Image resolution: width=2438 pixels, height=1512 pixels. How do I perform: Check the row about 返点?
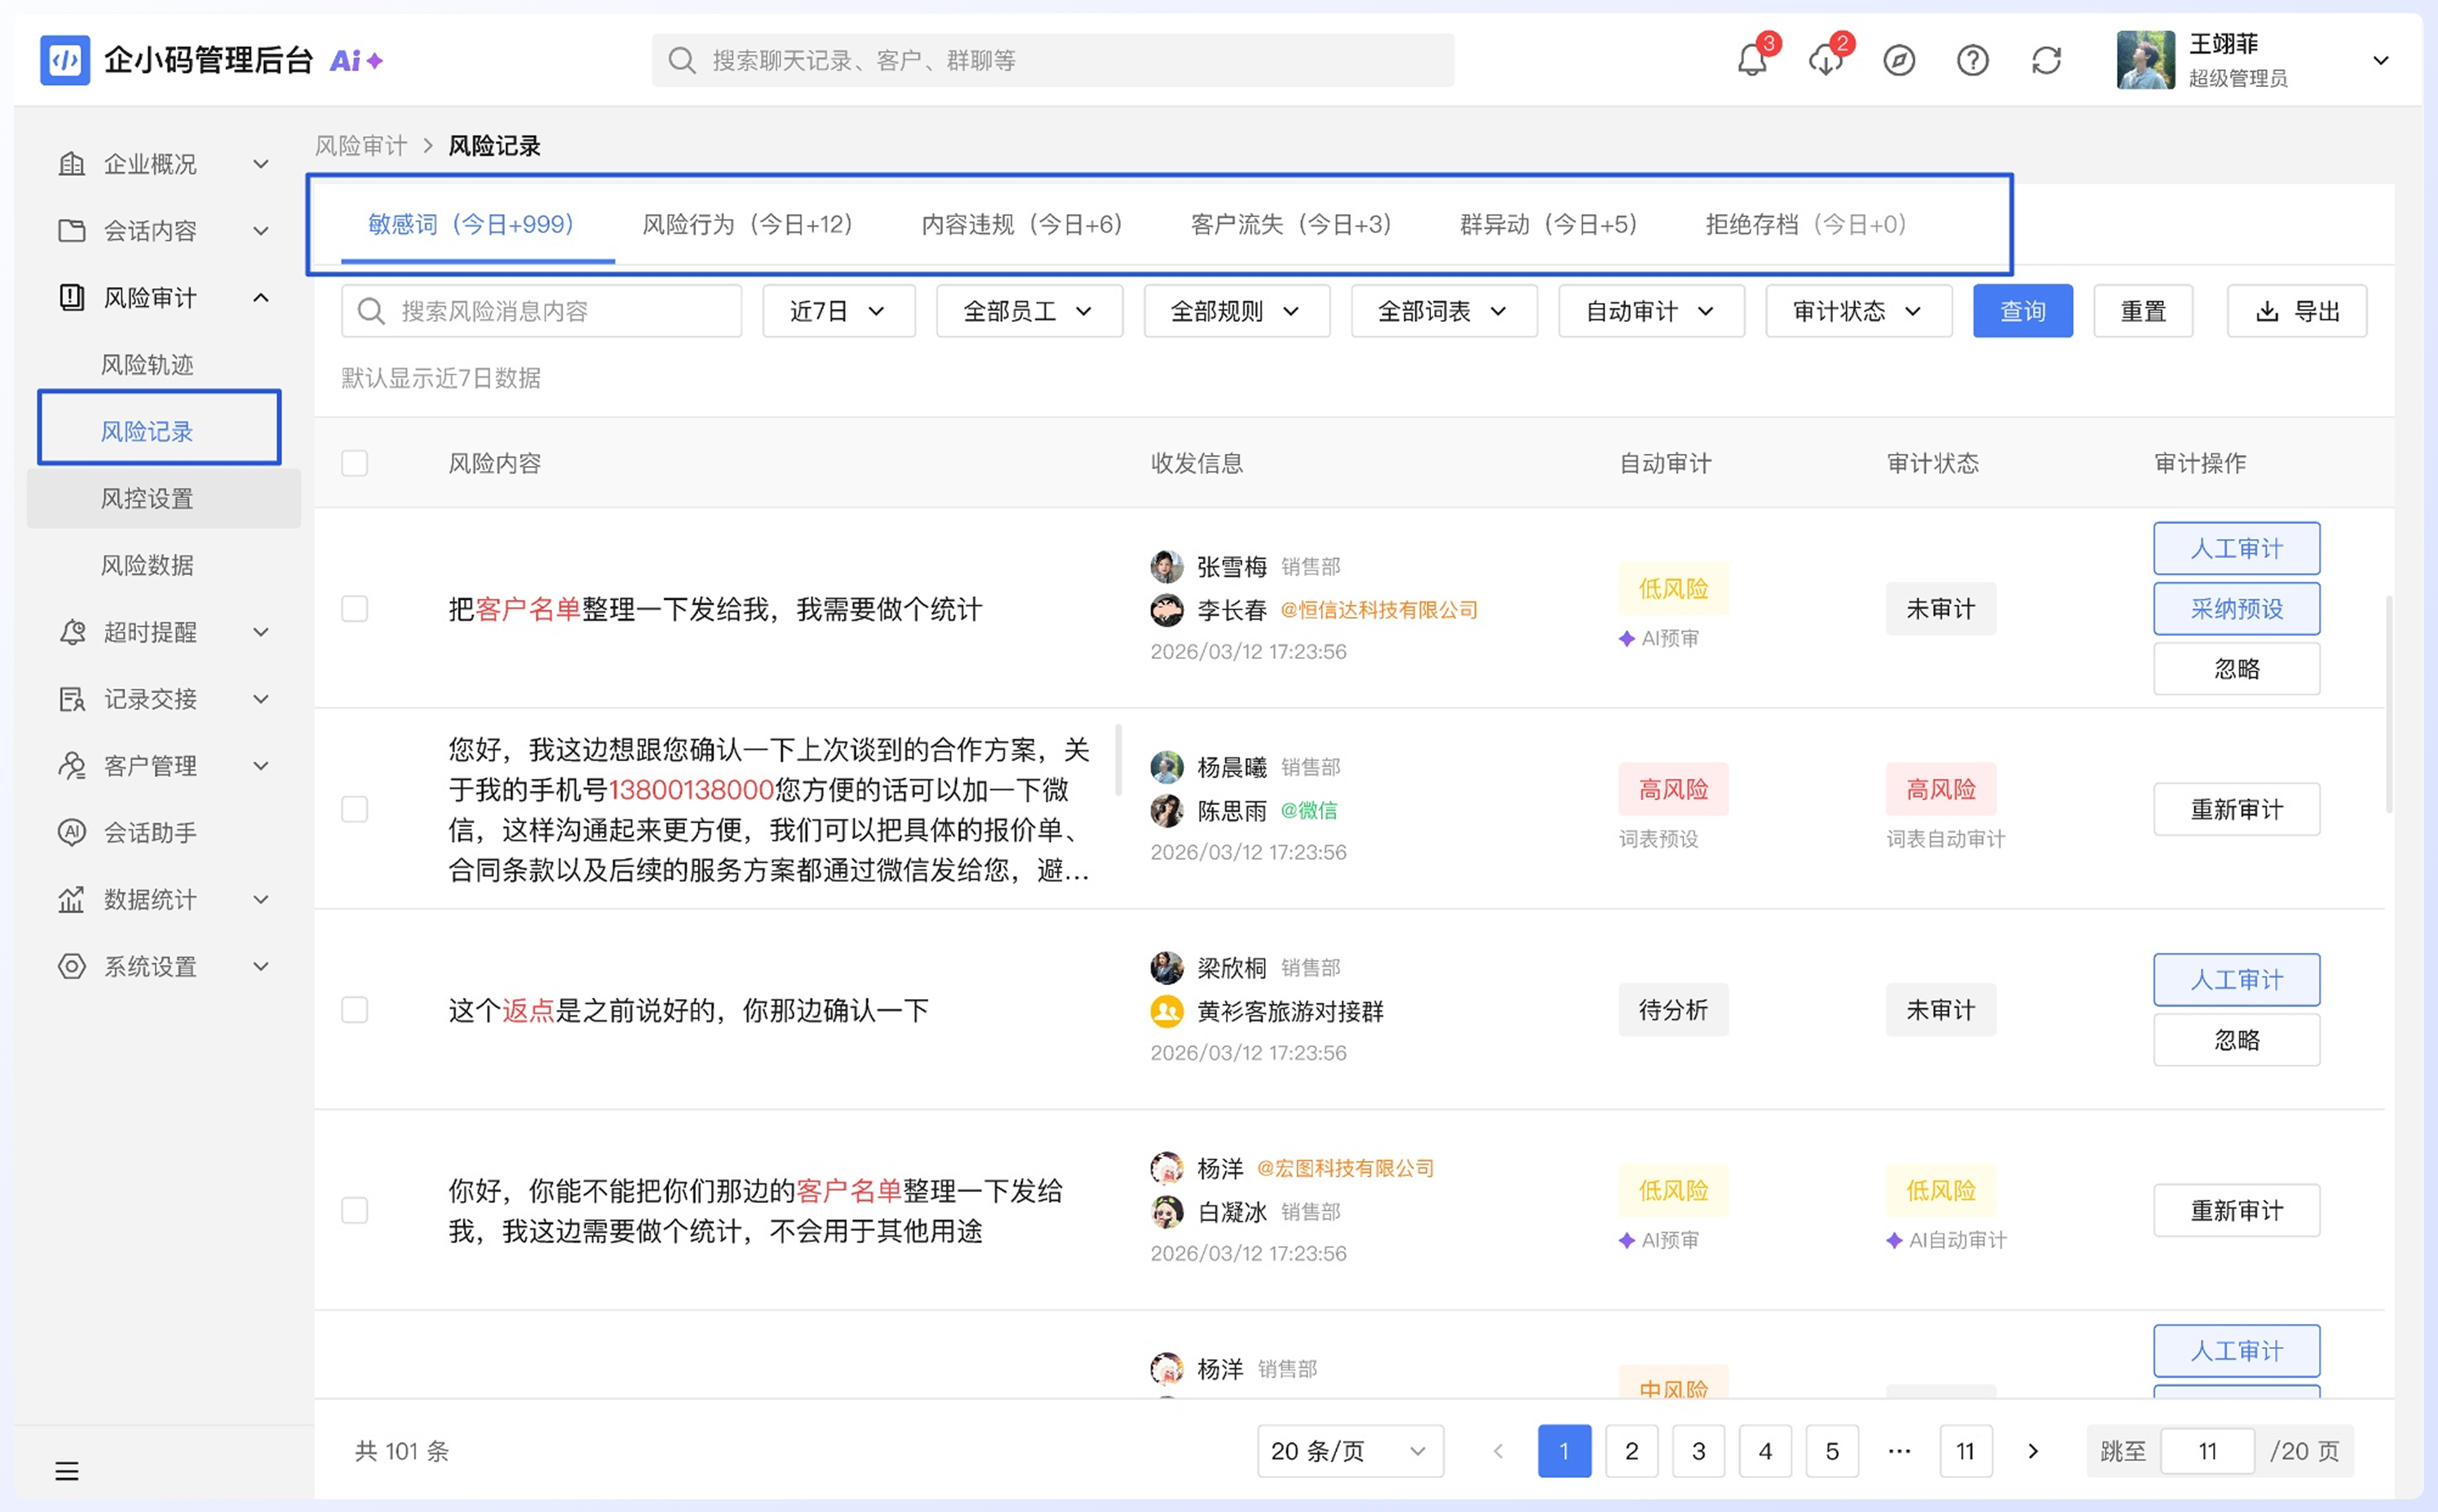click(355, 1009)
